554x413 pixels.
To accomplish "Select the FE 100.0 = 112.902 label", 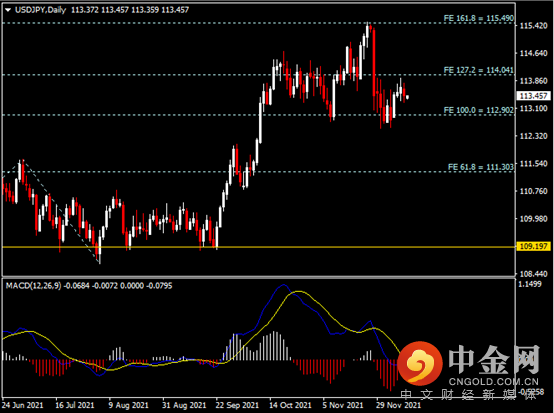I will tap(478, 110).
